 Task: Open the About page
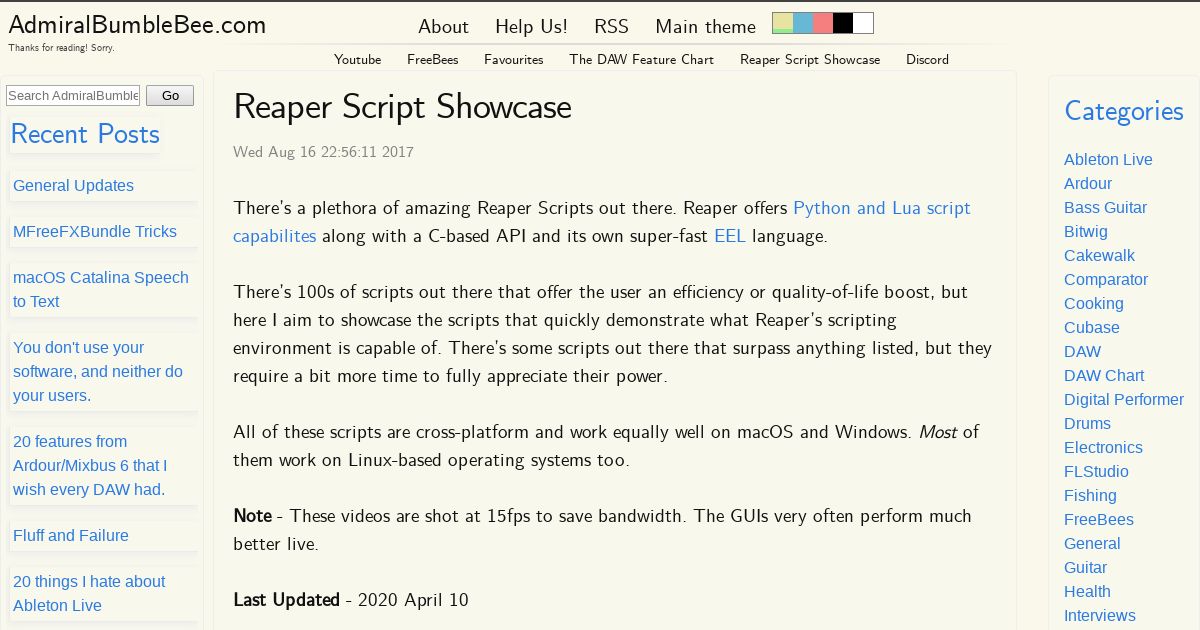pyautogui.click(x=443, y=27)
